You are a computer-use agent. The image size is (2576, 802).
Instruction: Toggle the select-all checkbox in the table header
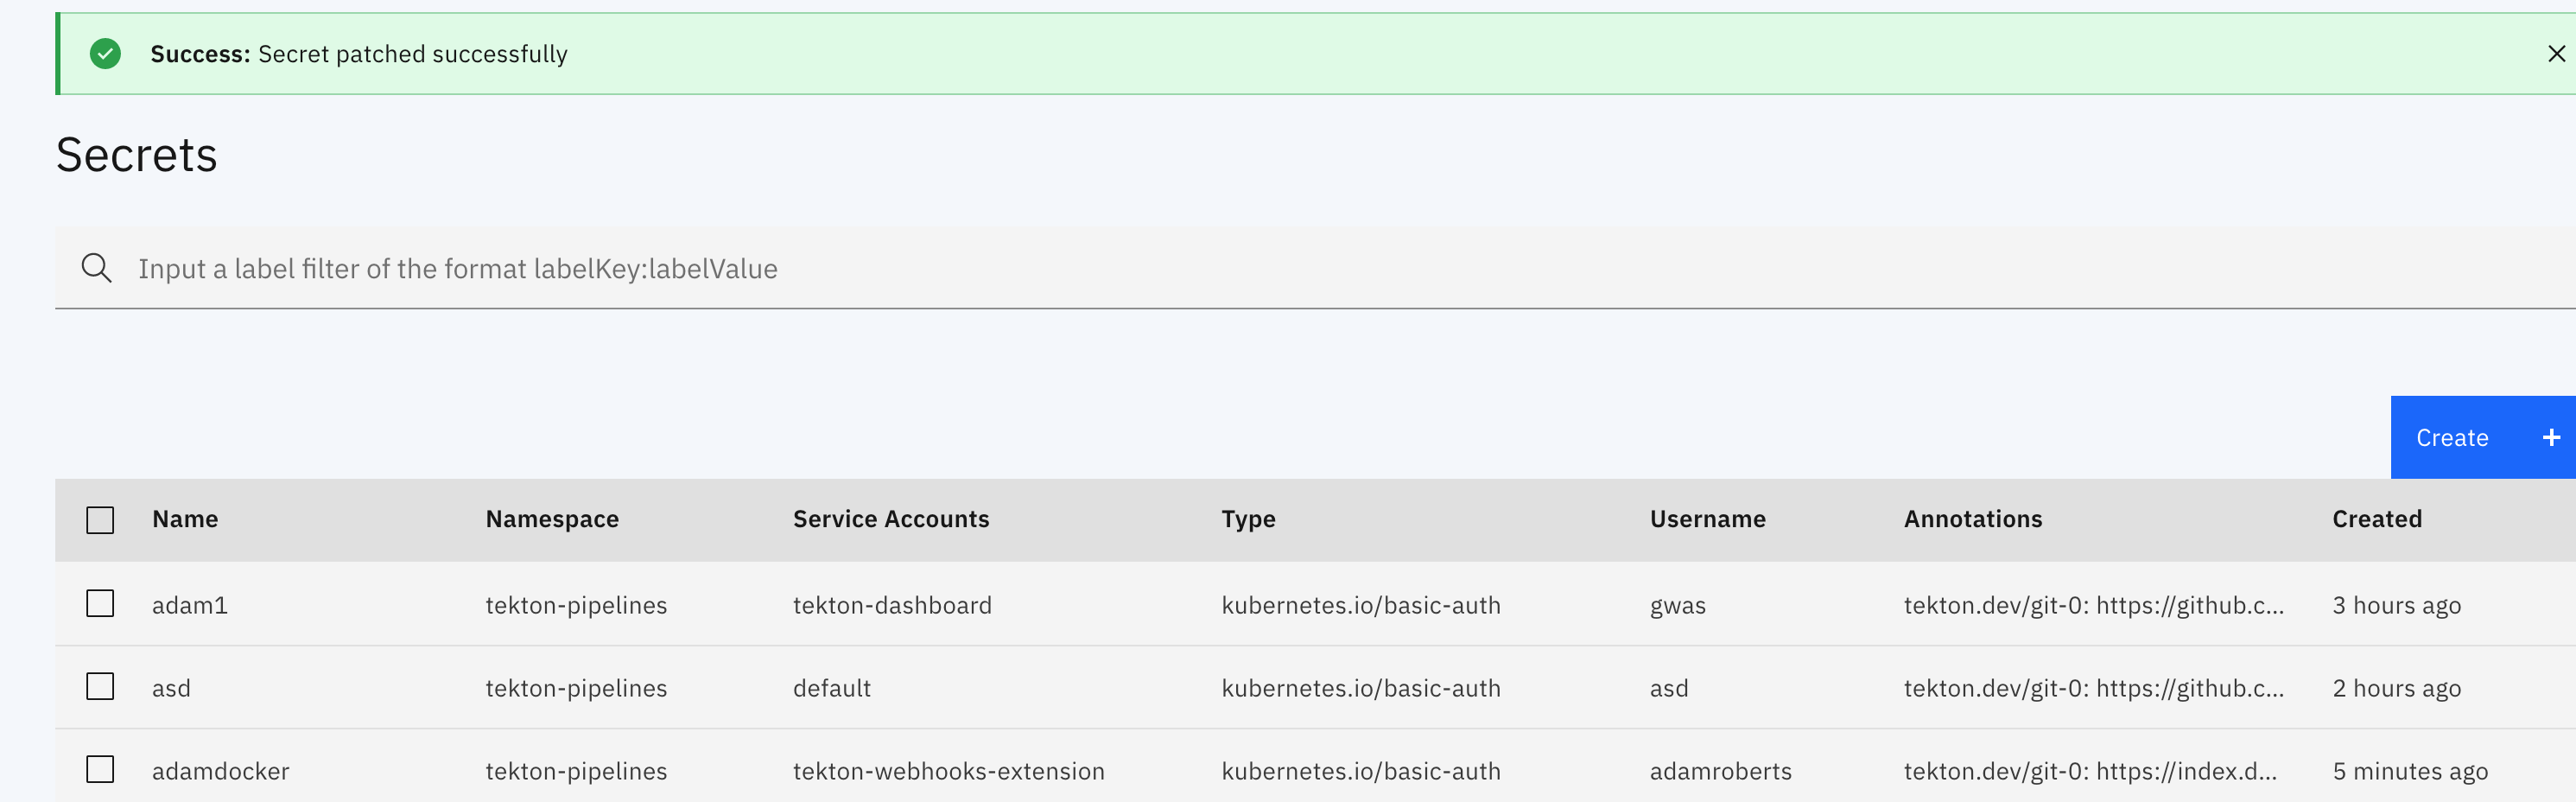(99, 518)
